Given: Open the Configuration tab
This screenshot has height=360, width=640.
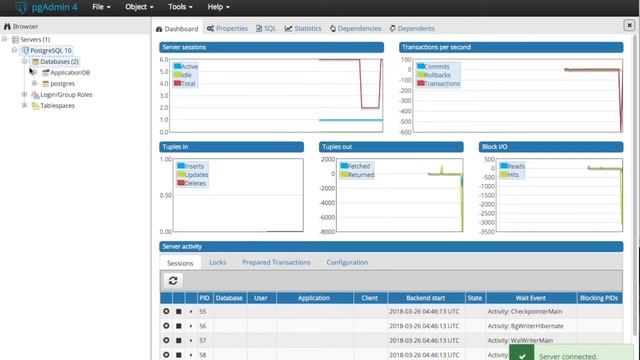Looking at the screenshot, I should click(x=347, y=262).
